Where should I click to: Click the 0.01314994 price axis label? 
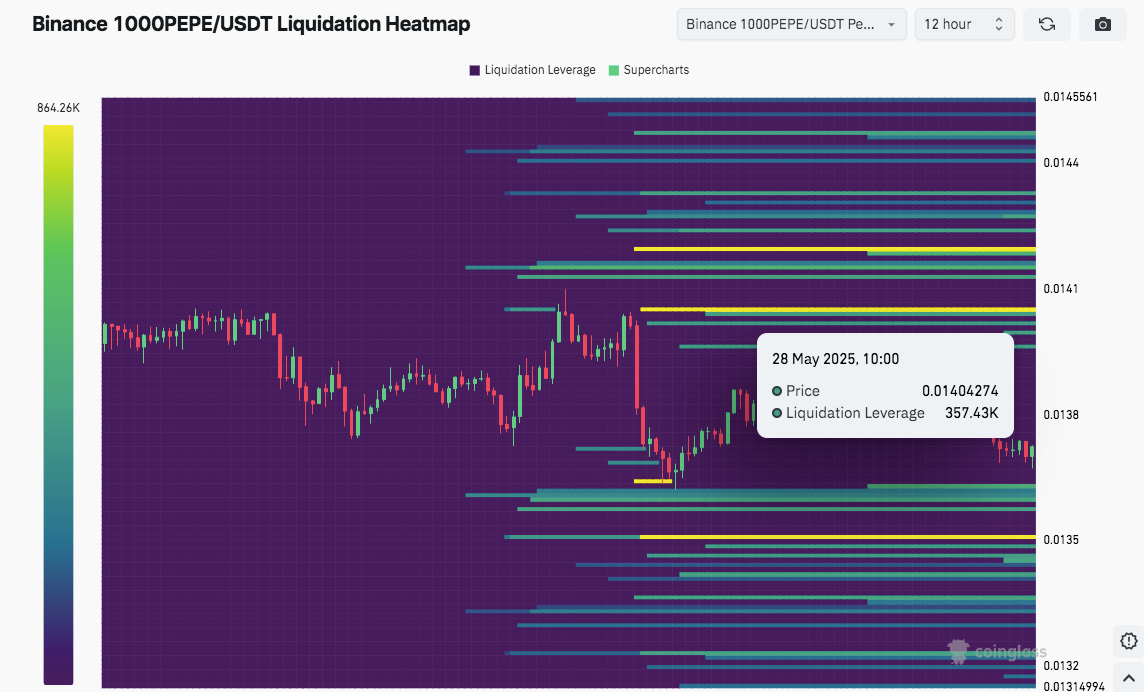pyautogui.click(x=1074, y=686)
